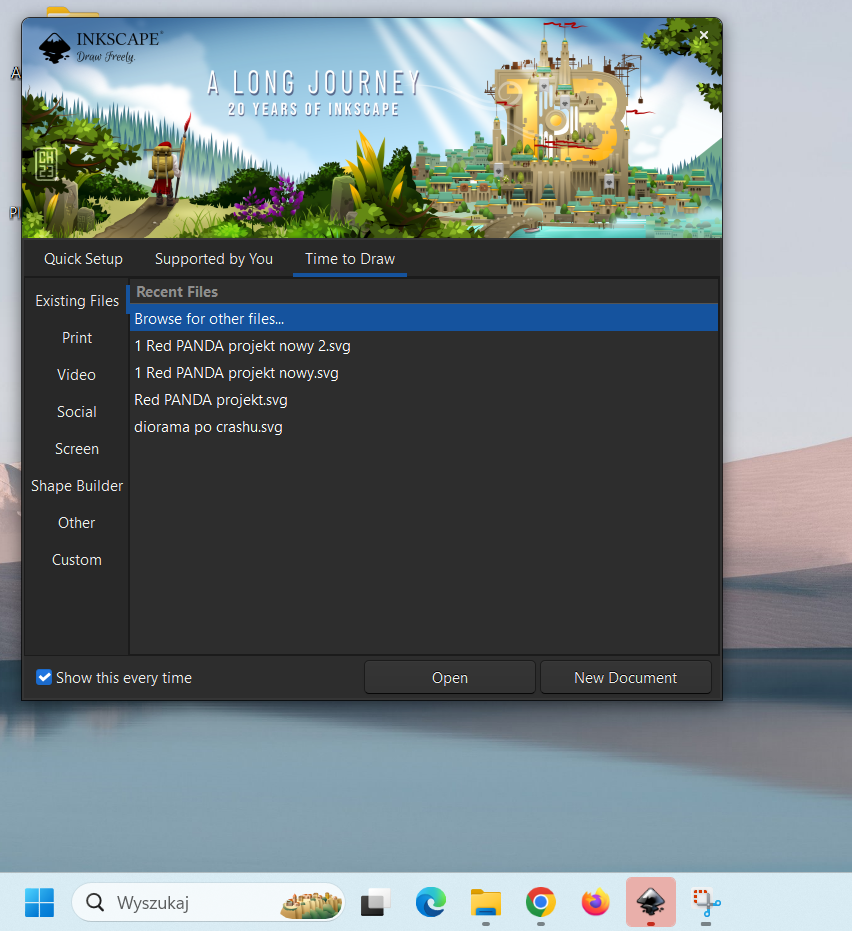Viewport: 852px width, 931px height.
Task: Launch Microsoft Edge from the taskbar
Action: pyautogui.click(x=430, y=902)
